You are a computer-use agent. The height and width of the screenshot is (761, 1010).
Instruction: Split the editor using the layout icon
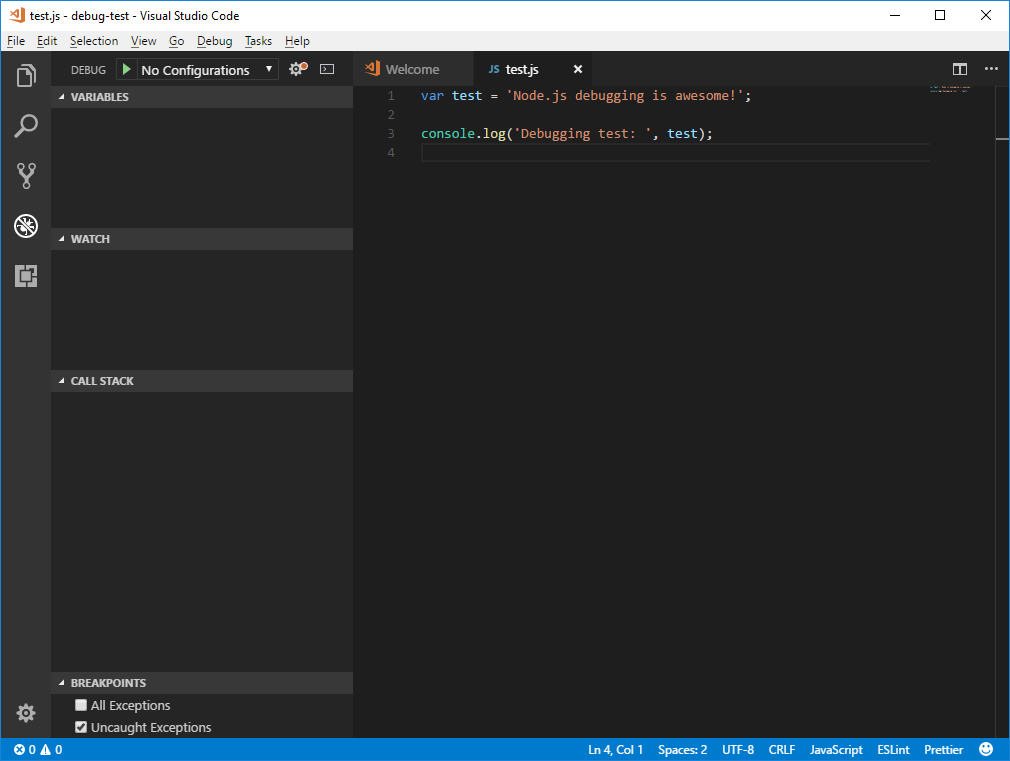(960, 69)
